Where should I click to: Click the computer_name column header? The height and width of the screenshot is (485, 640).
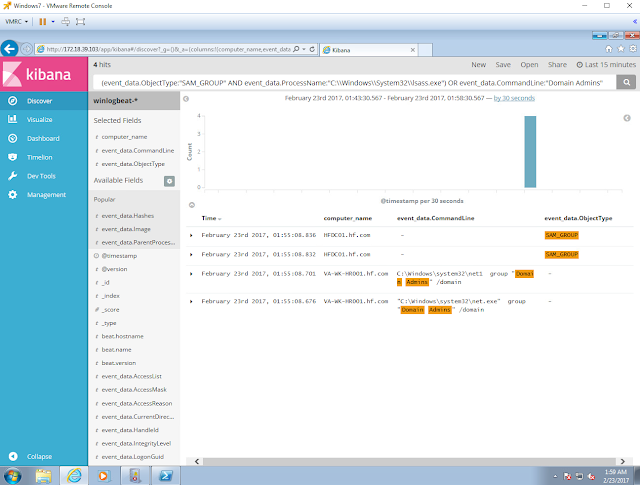pyautogui.click(x=347, y=218)
